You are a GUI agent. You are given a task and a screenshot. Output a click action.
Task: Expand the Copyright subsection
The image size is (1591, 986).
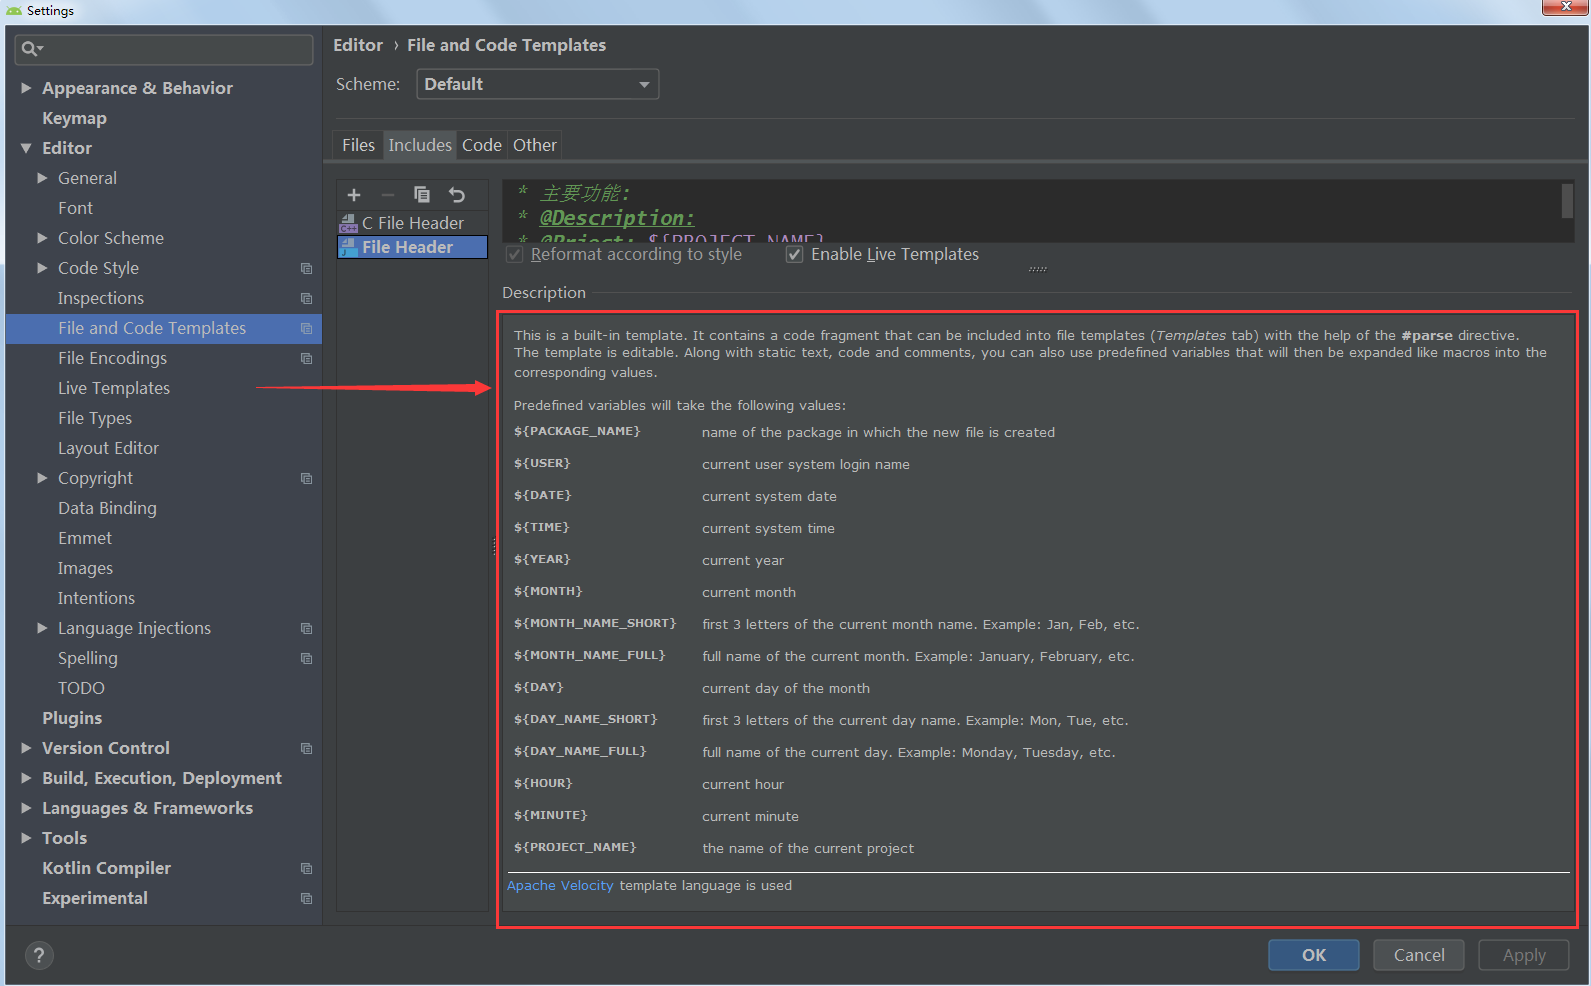click(42, 478)
